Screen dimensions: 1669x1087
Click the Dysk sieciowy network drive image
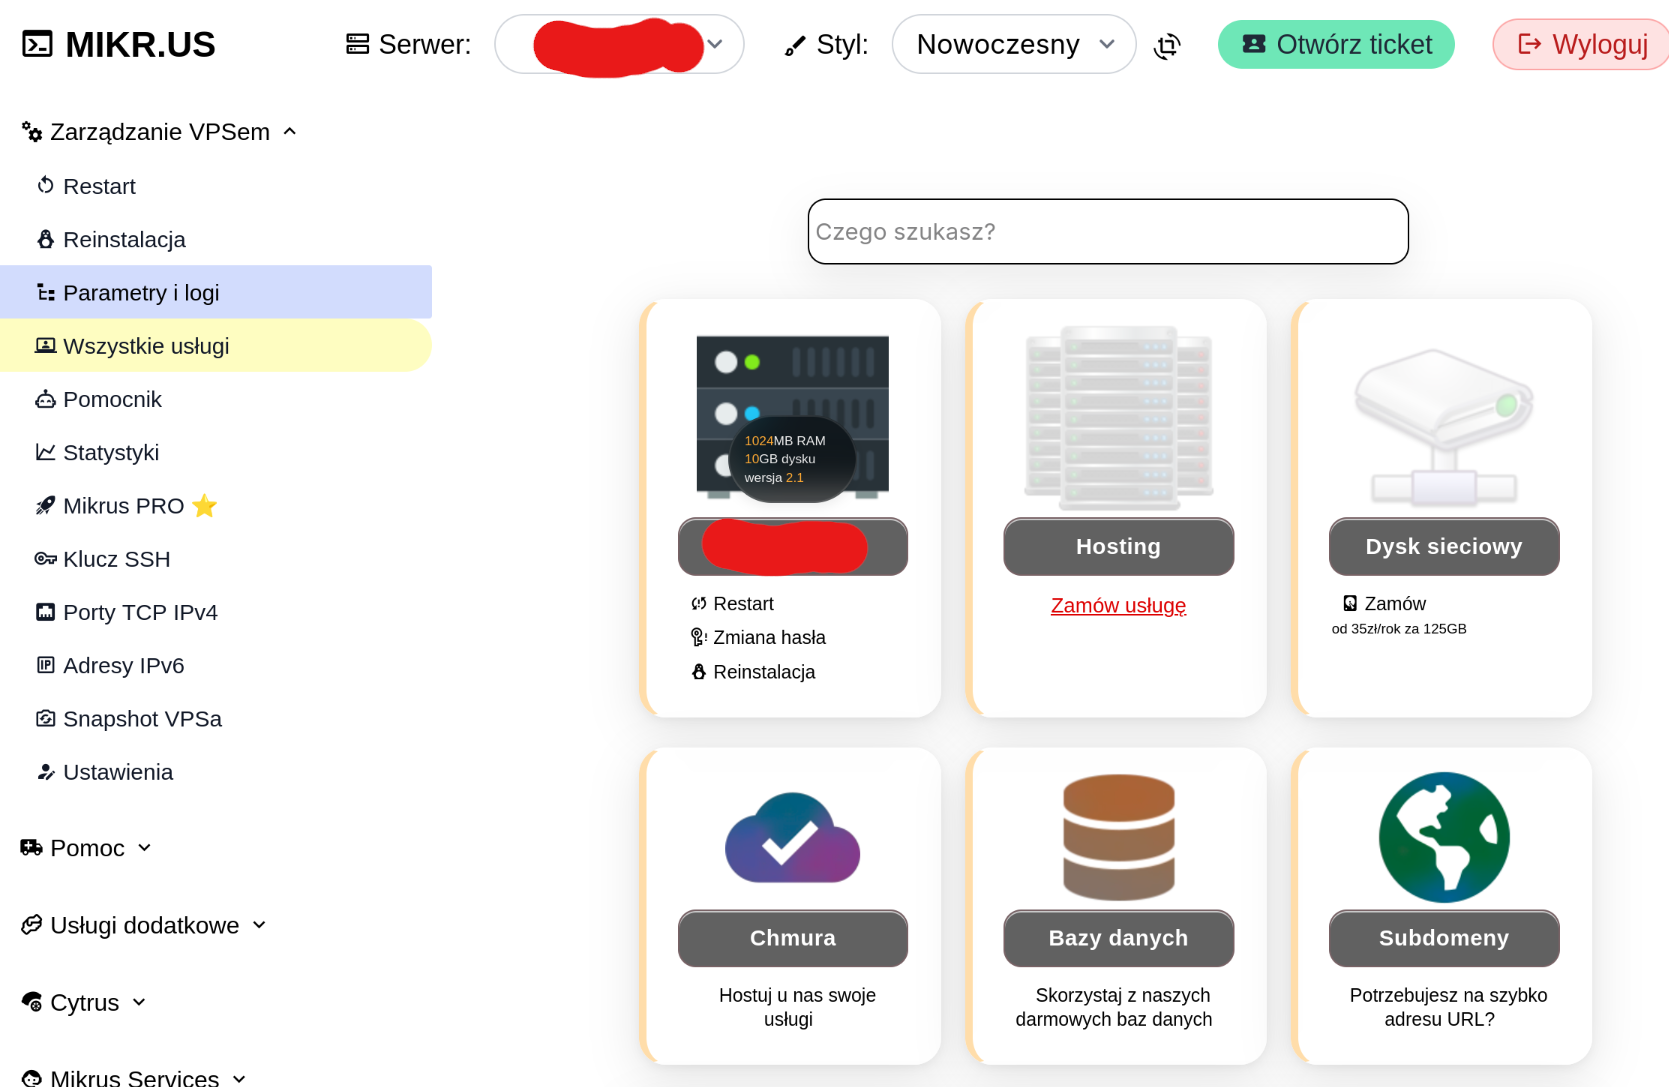click(x=1444, y=426)
